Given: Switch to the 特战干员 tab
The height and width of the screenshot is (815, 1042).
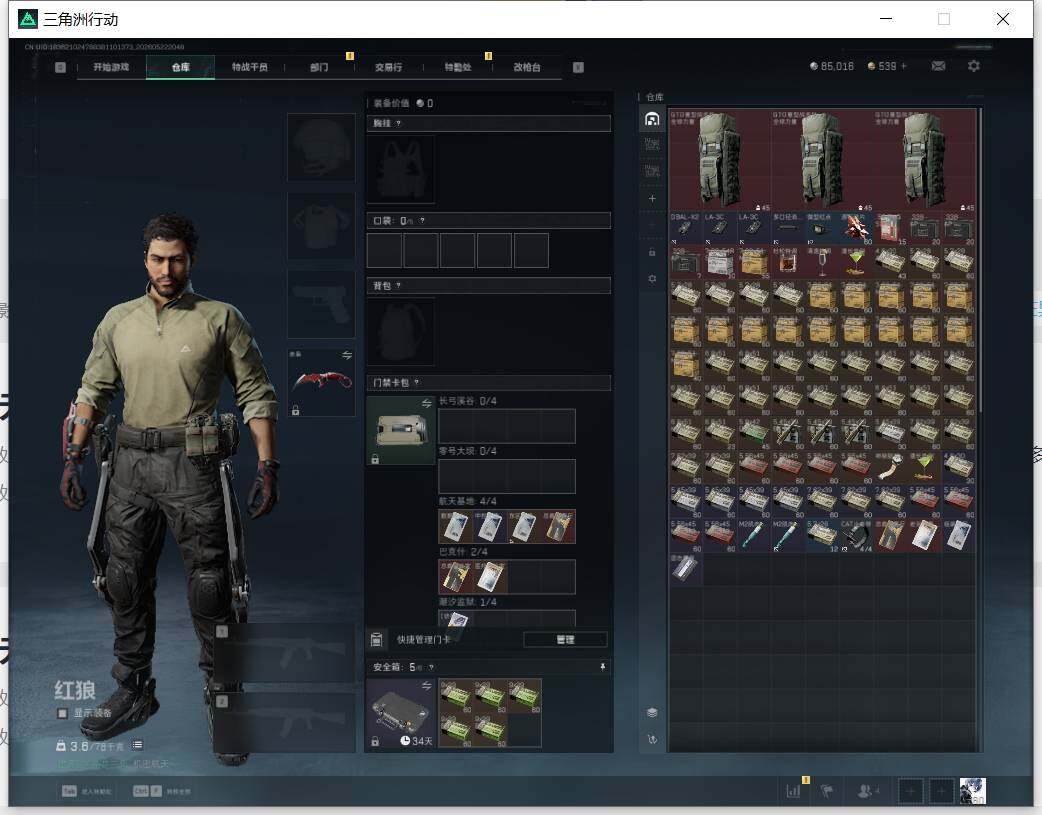Looking at the screenshot, I should point(250,67).
